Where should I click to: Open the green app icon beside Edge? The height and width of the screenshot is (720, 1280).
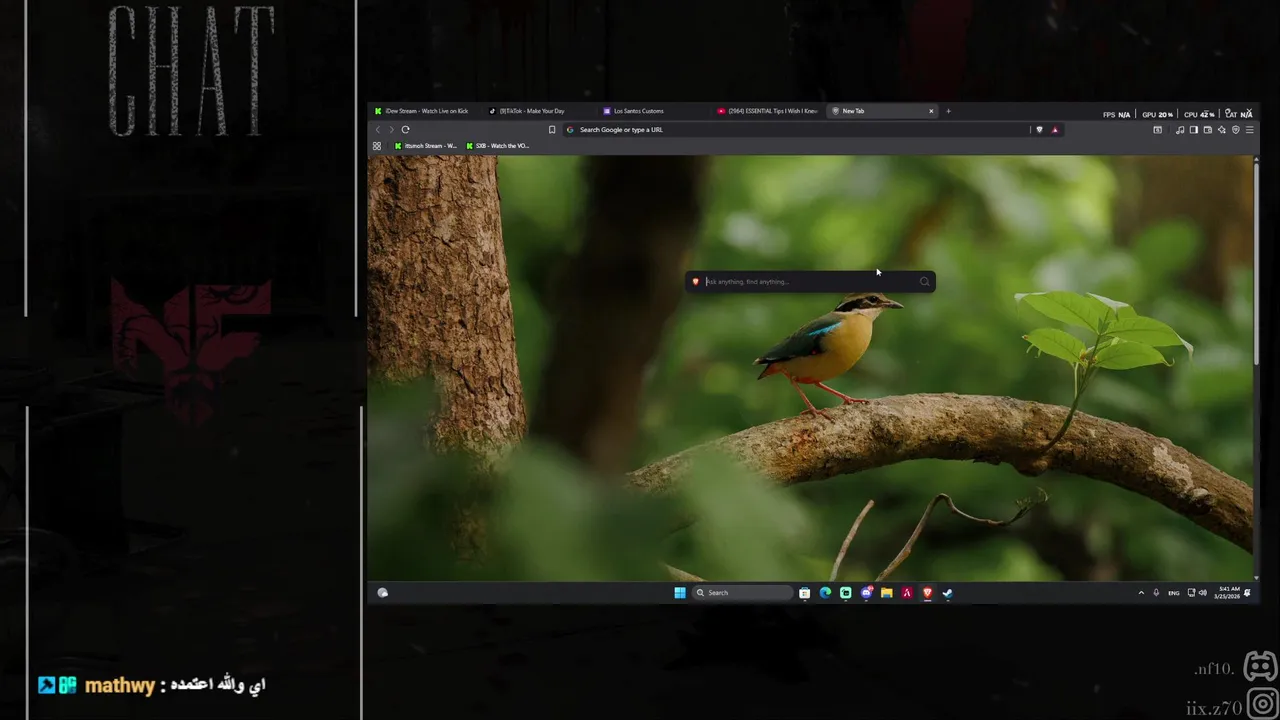(846, 593)
